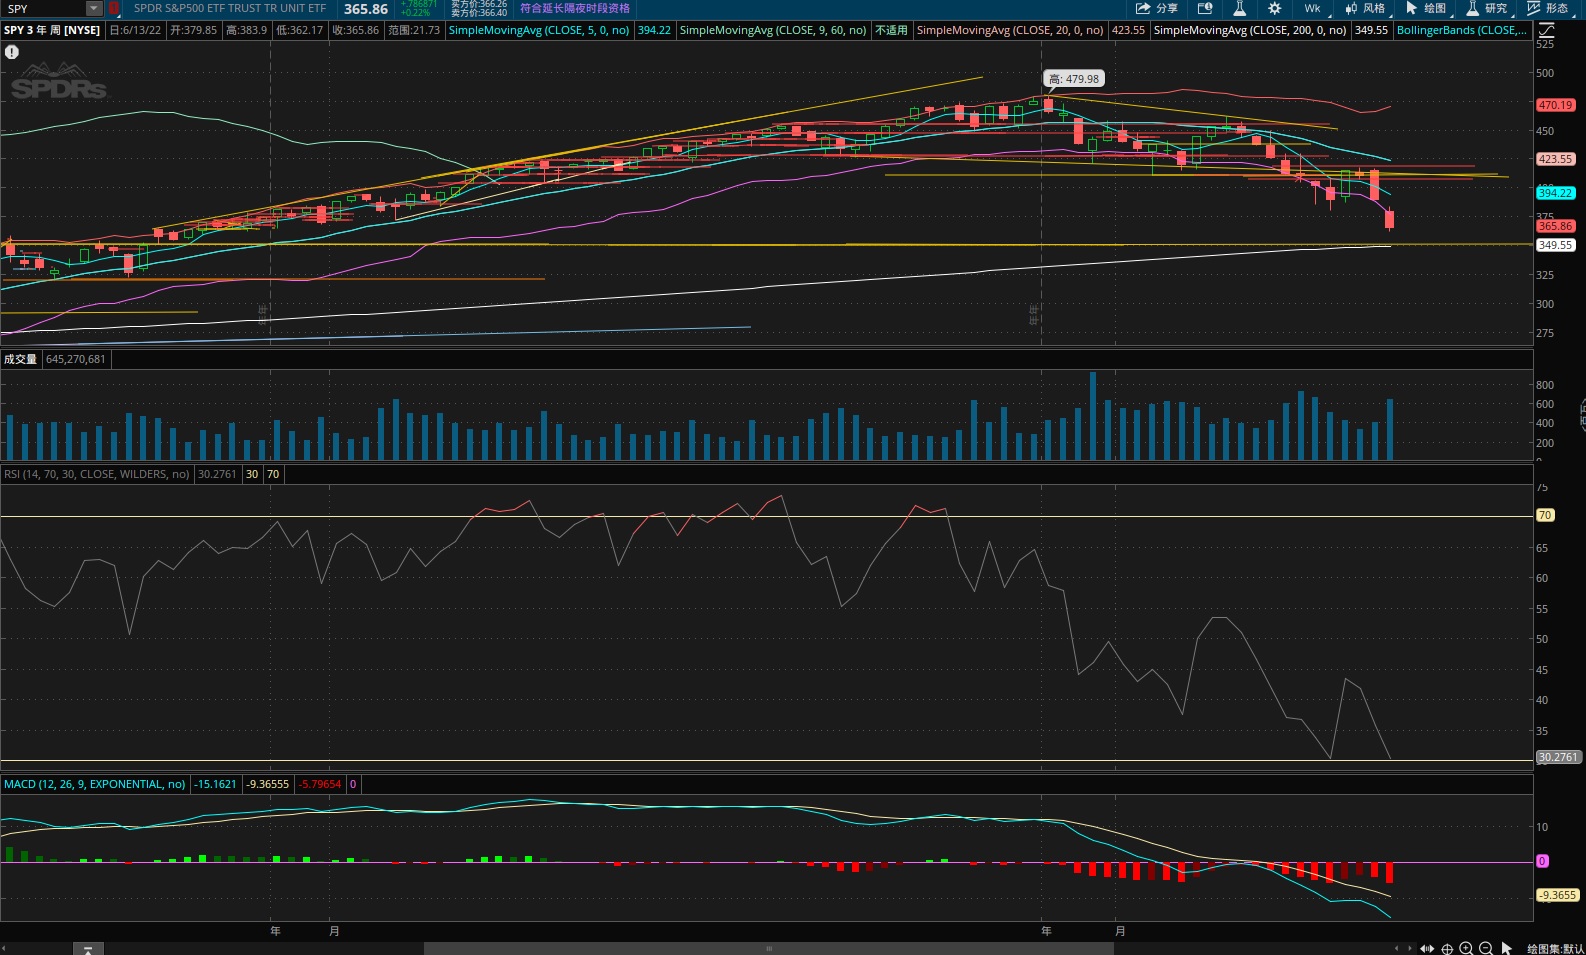This screenshot has height=955, width=1586.
Task: Open the 风格 (Style) dropdown
Action: 1366,8
